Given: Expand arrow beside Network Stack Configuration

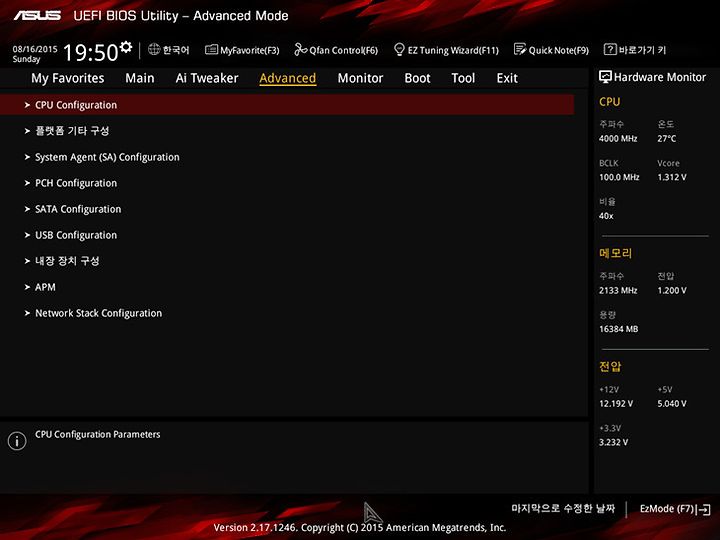Looking at the screenshot, I should (27, 313).
